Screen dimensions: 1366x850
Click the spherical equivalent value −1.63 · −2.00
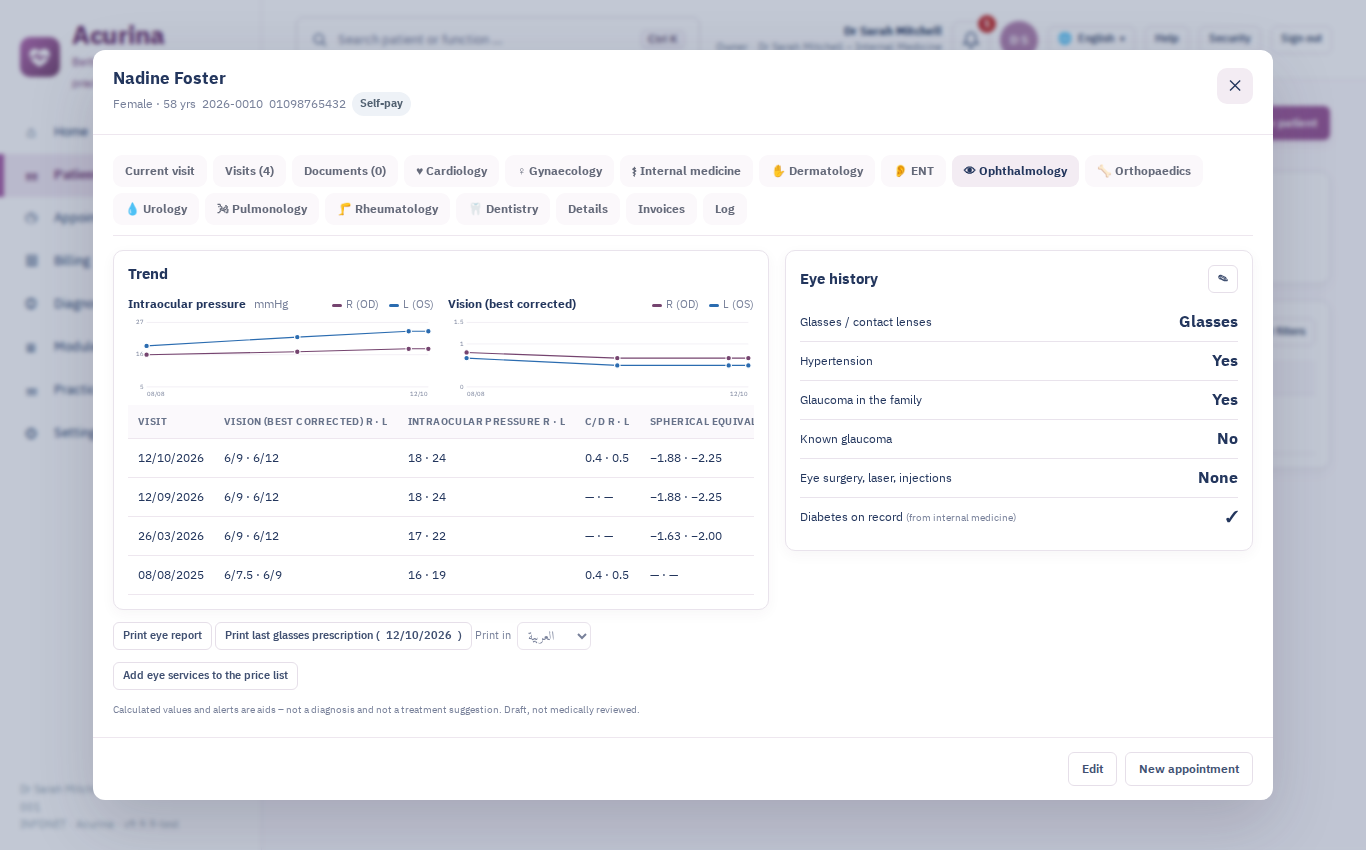(686, 536)
